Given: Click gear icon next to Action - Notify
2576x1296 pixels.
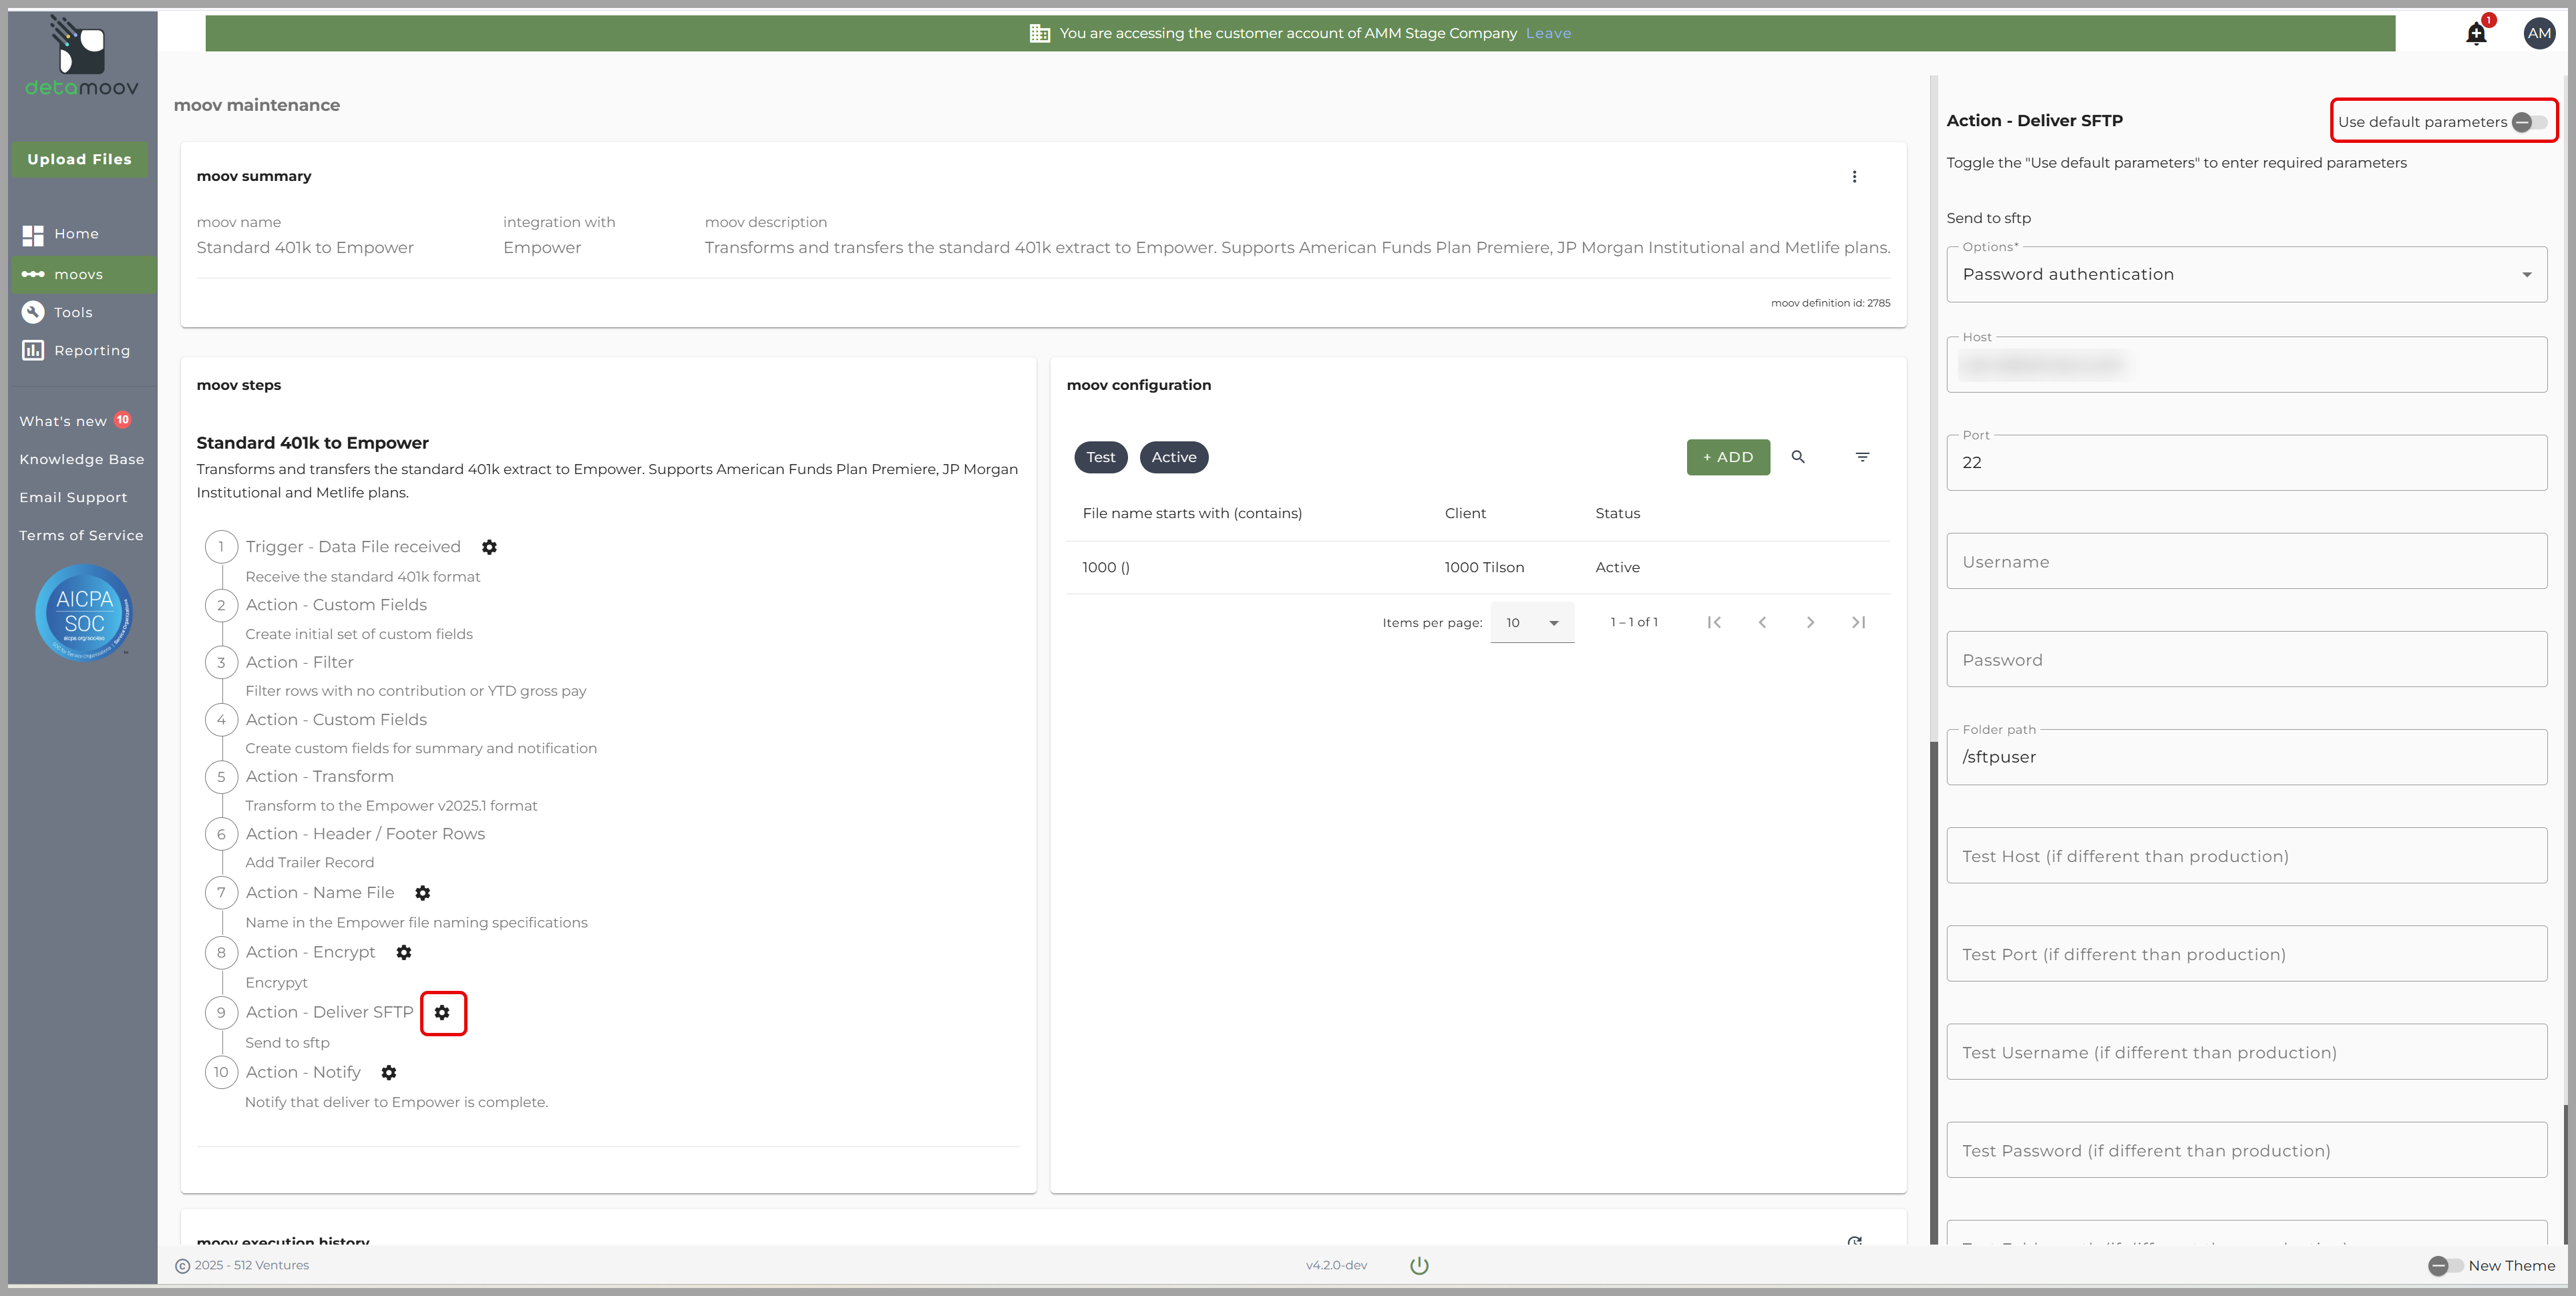Looking at the screenshot, I should pos(389,1072).
